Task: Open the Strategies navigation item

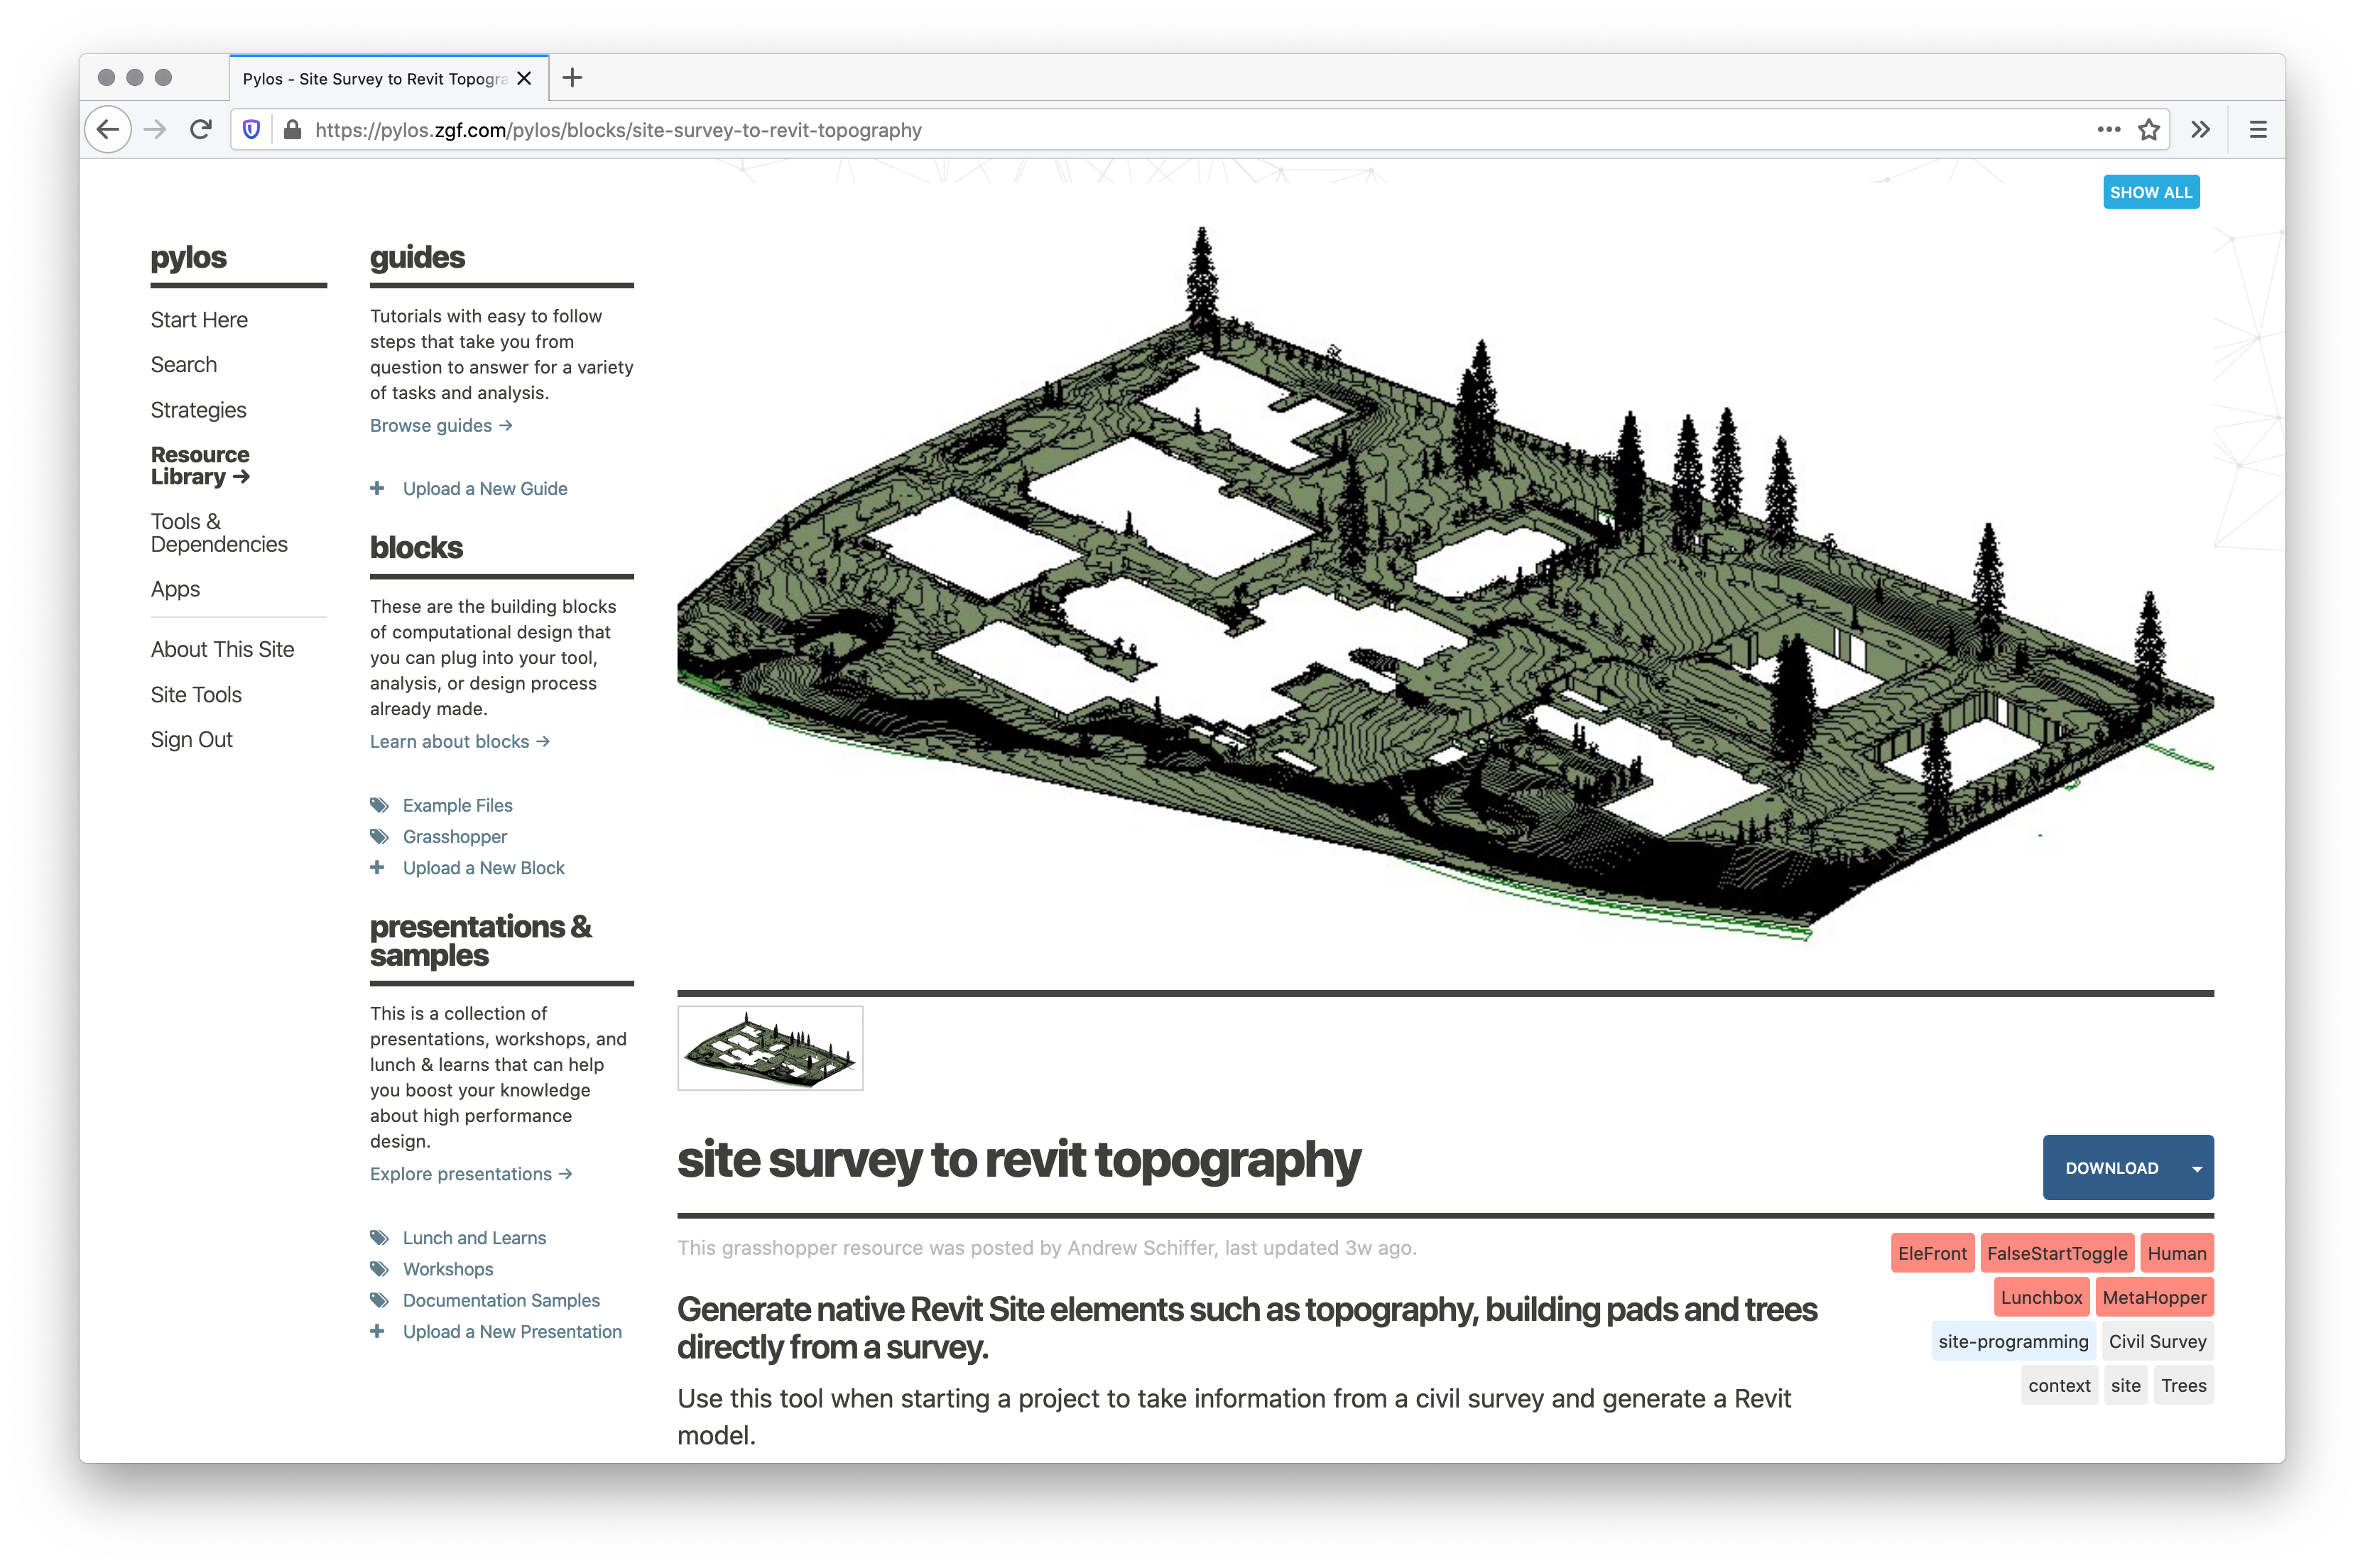Action: (x=198, y=410)
